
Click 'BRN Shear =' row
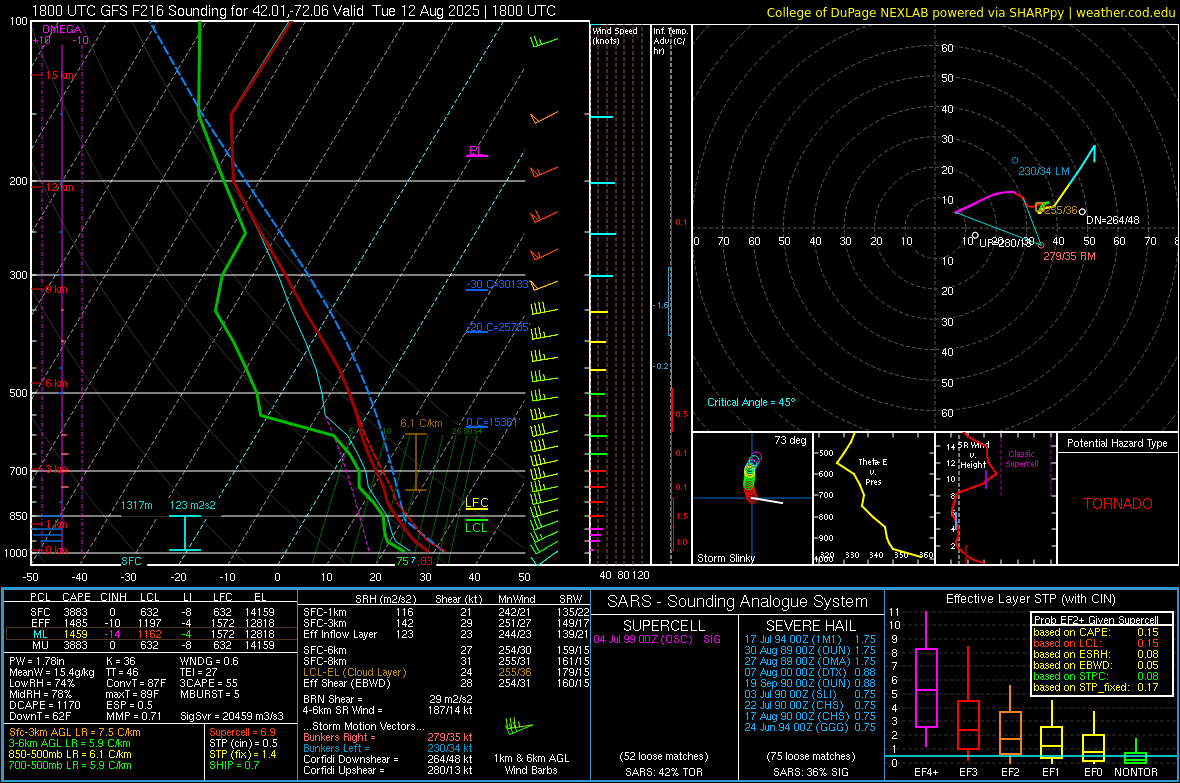click(x=388, y=699)
